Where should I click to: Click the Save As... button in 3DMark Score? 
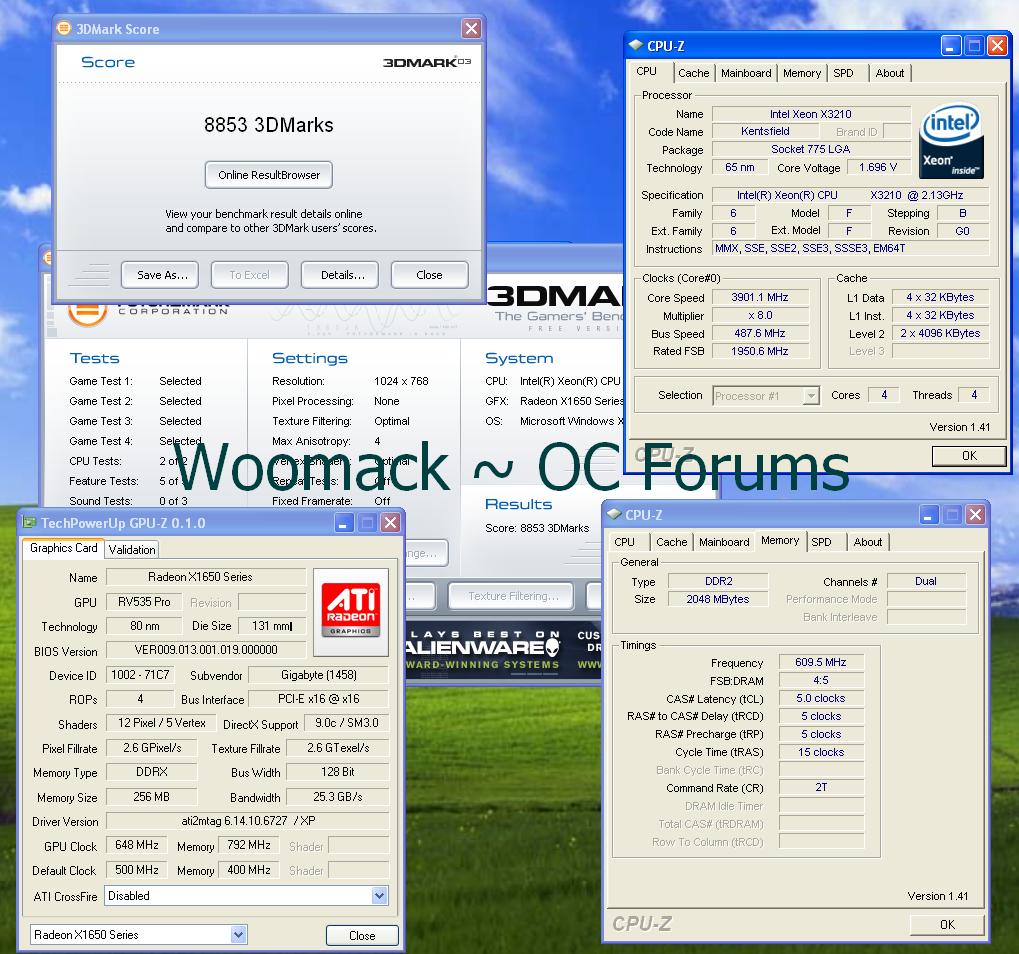[x=160, y=275]
